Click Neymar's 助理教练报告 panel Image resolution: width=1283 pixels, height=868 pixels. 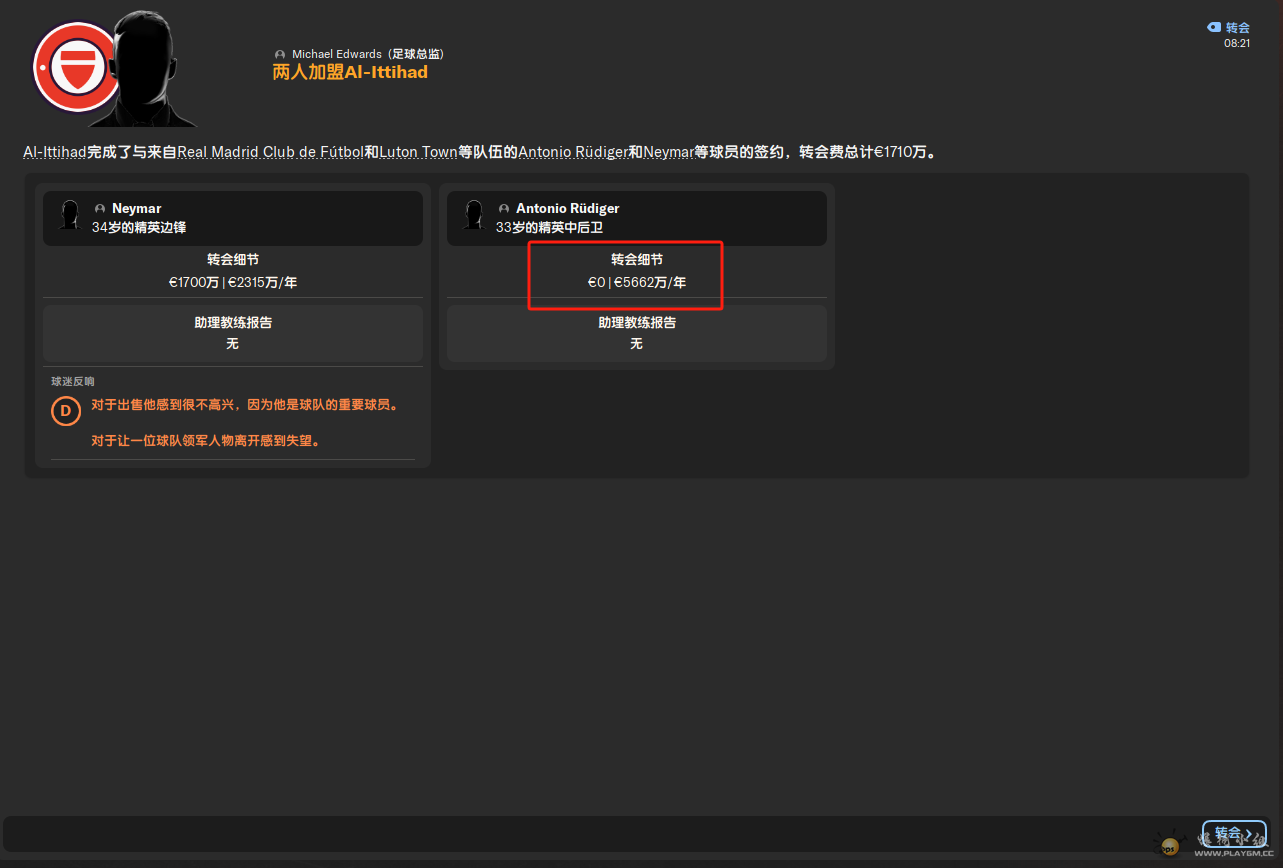tap(232, 333)
